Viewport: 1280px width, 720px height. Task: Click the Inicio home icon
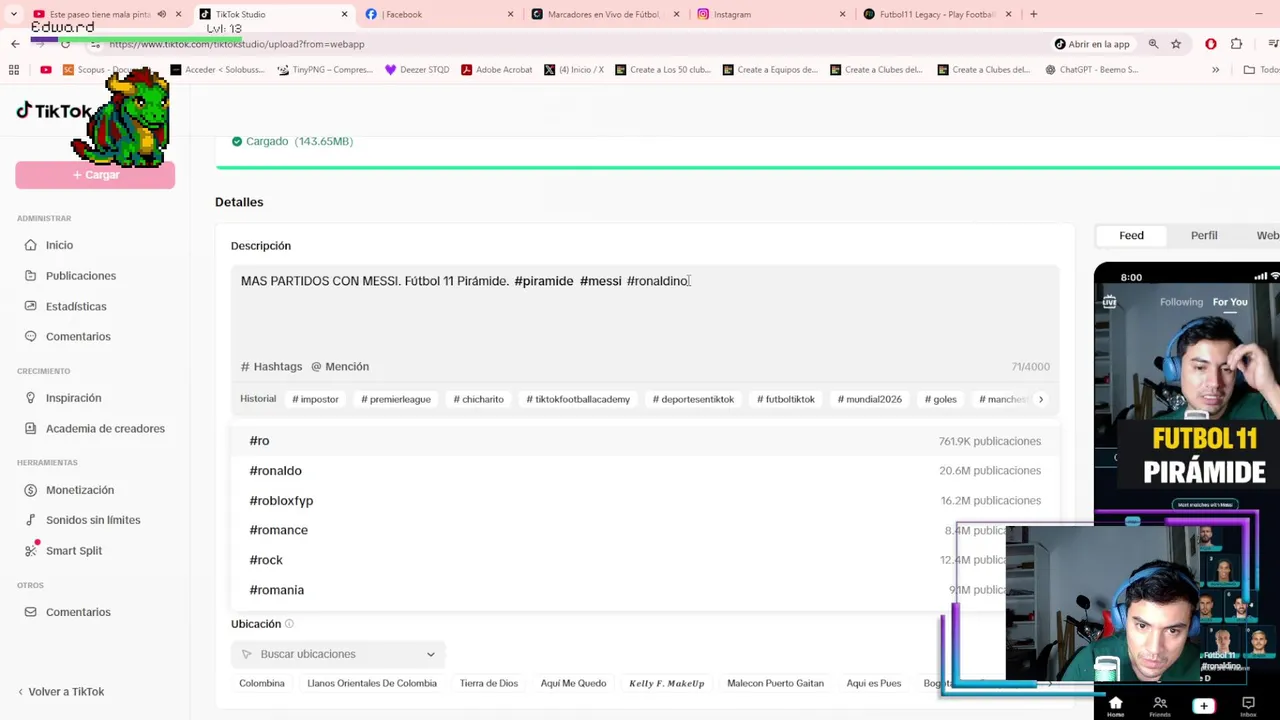click(x=30, y=245)
